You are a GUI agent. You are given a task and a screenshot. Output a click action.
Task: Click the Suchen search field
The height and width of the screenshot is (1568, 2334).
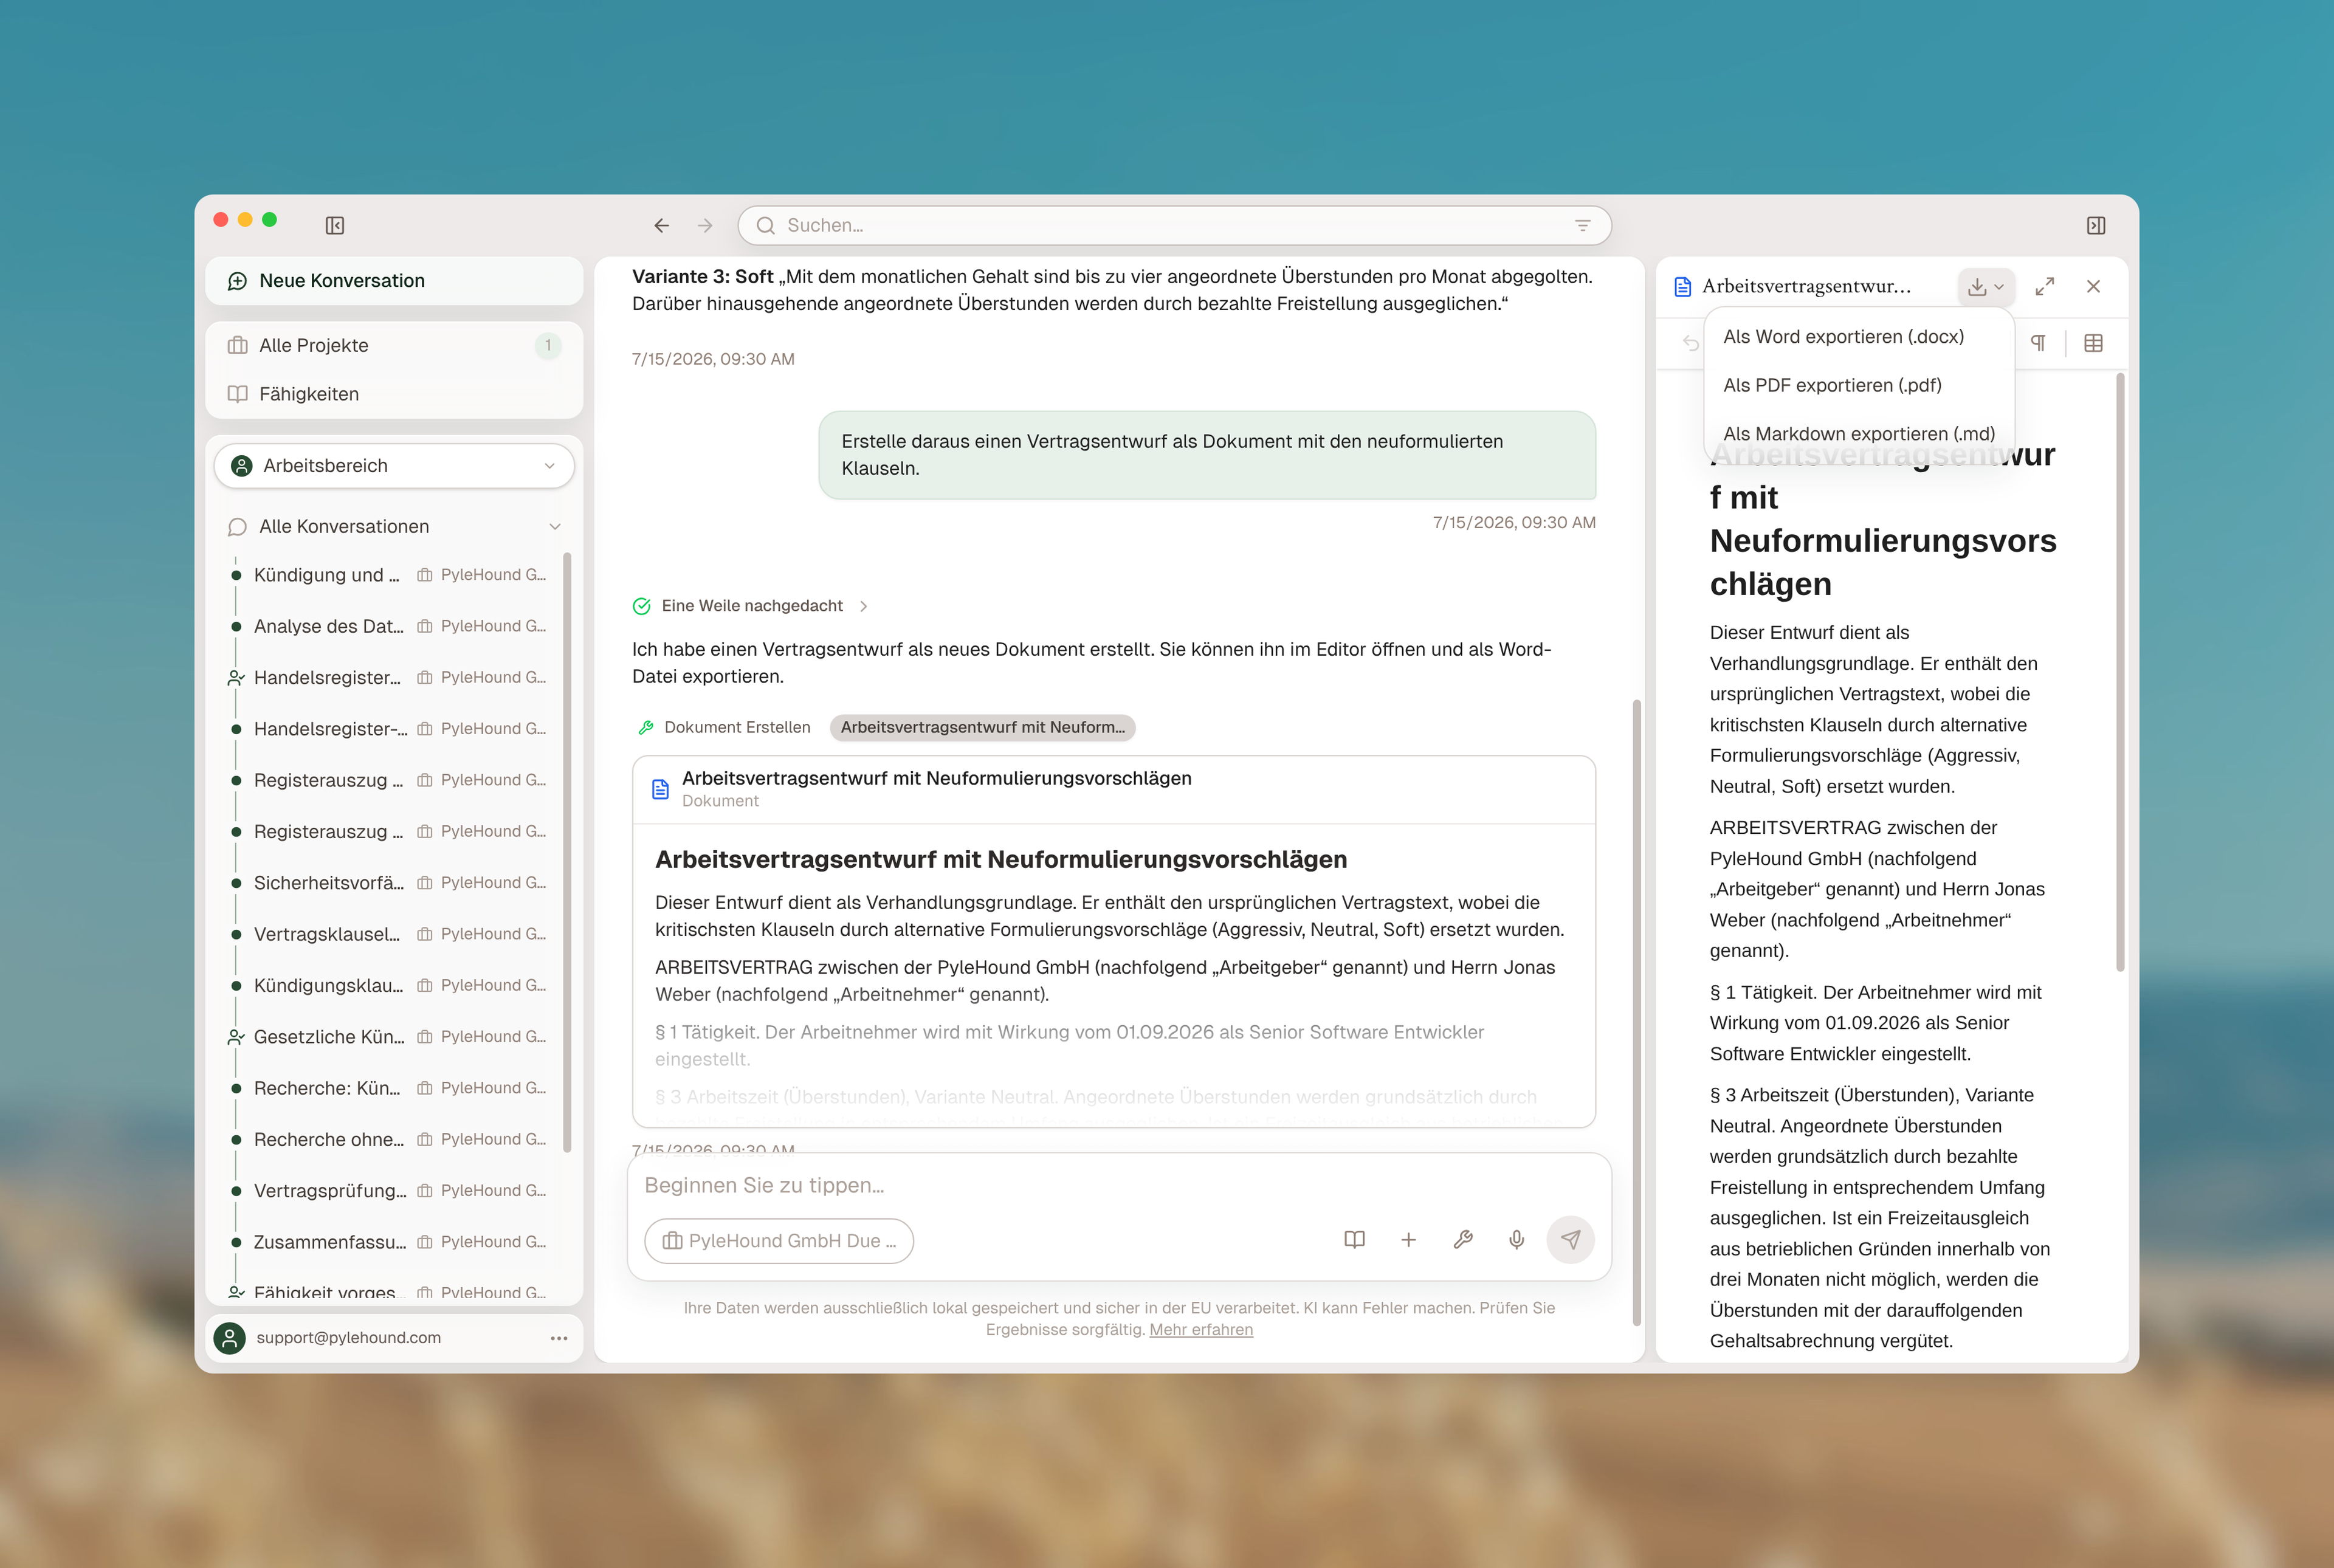coord(1174,225)
